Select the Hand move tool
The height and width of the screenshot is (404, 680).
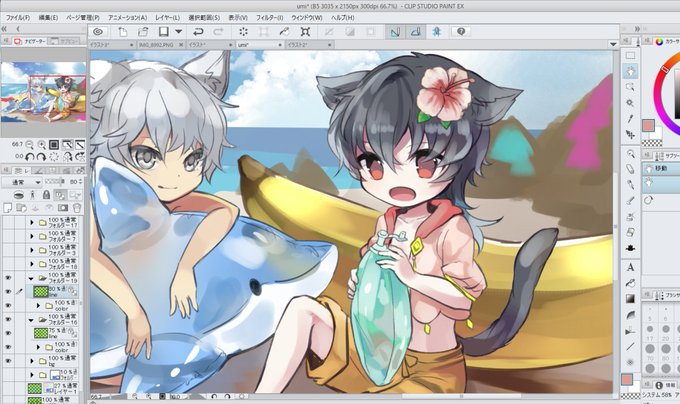pos(630,71)
